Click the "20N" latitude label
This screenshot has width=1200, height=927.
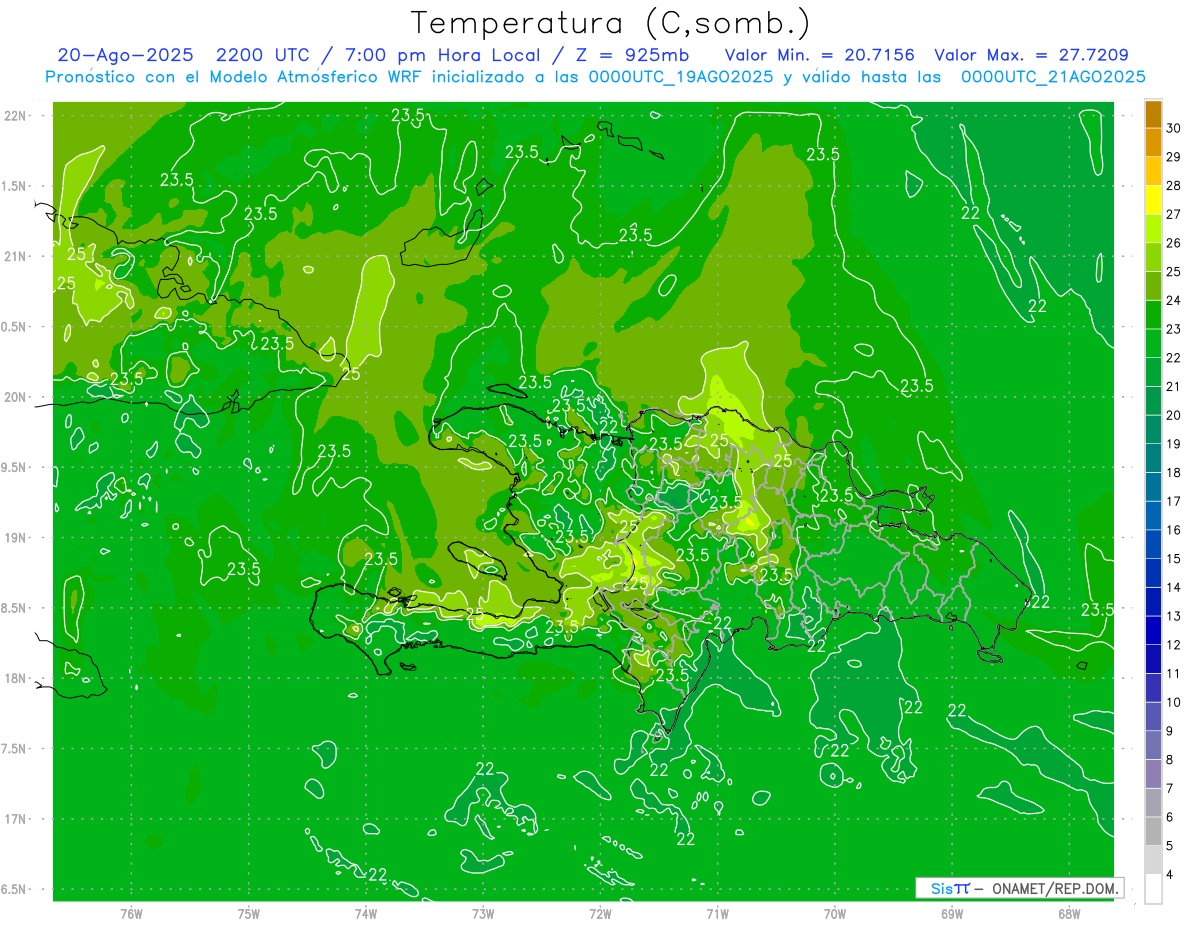tap(15, 397)
